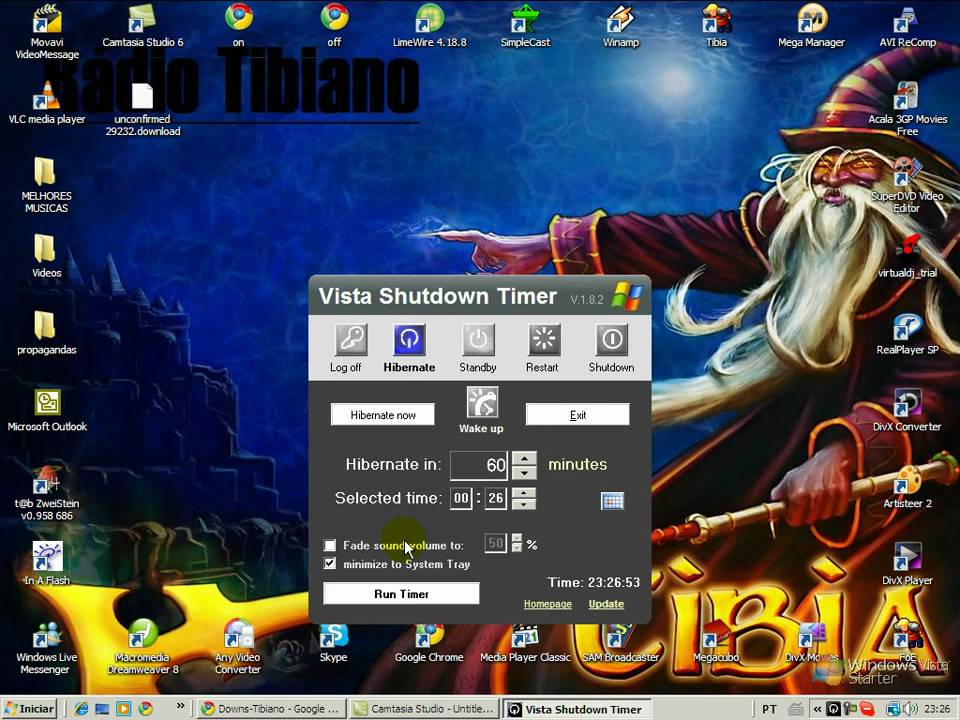Raise the fade volume percentage
Image resolution: width=960 pixels, height=720 pixels.
pos(517,538)
